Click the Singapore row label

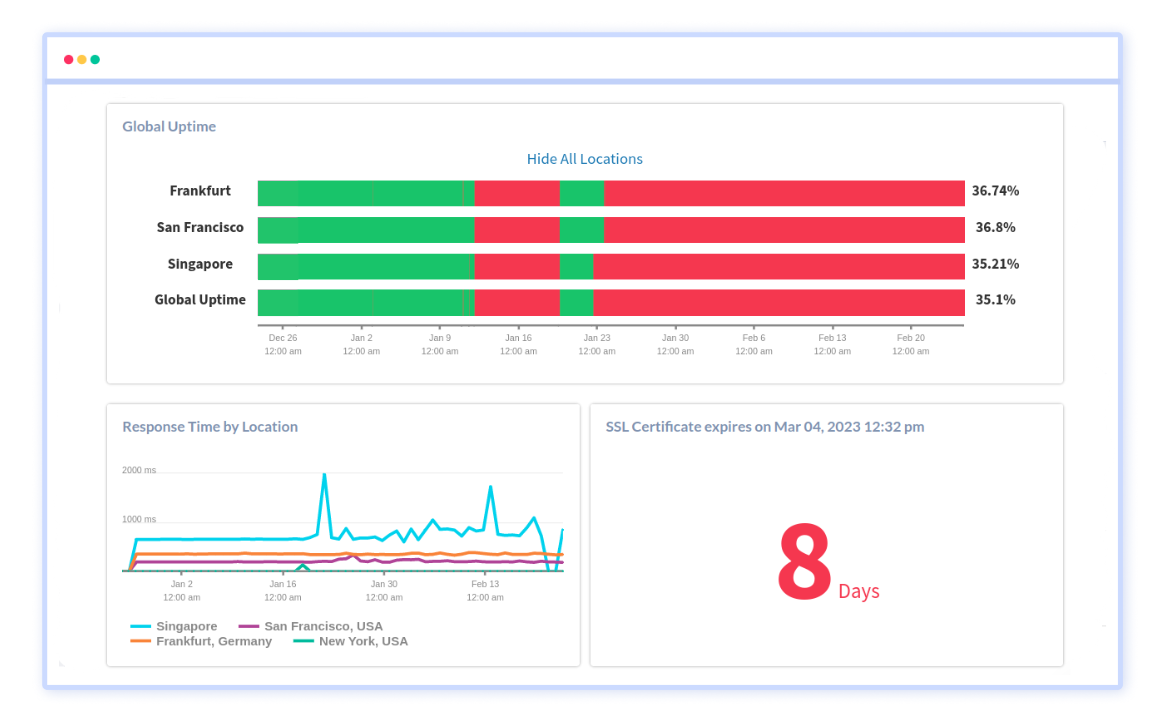point(200,264)
